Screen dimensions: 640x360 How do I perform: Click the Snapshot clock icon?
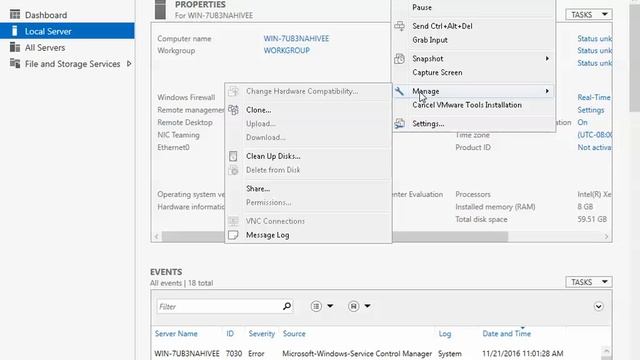click(x=400, y=59)
